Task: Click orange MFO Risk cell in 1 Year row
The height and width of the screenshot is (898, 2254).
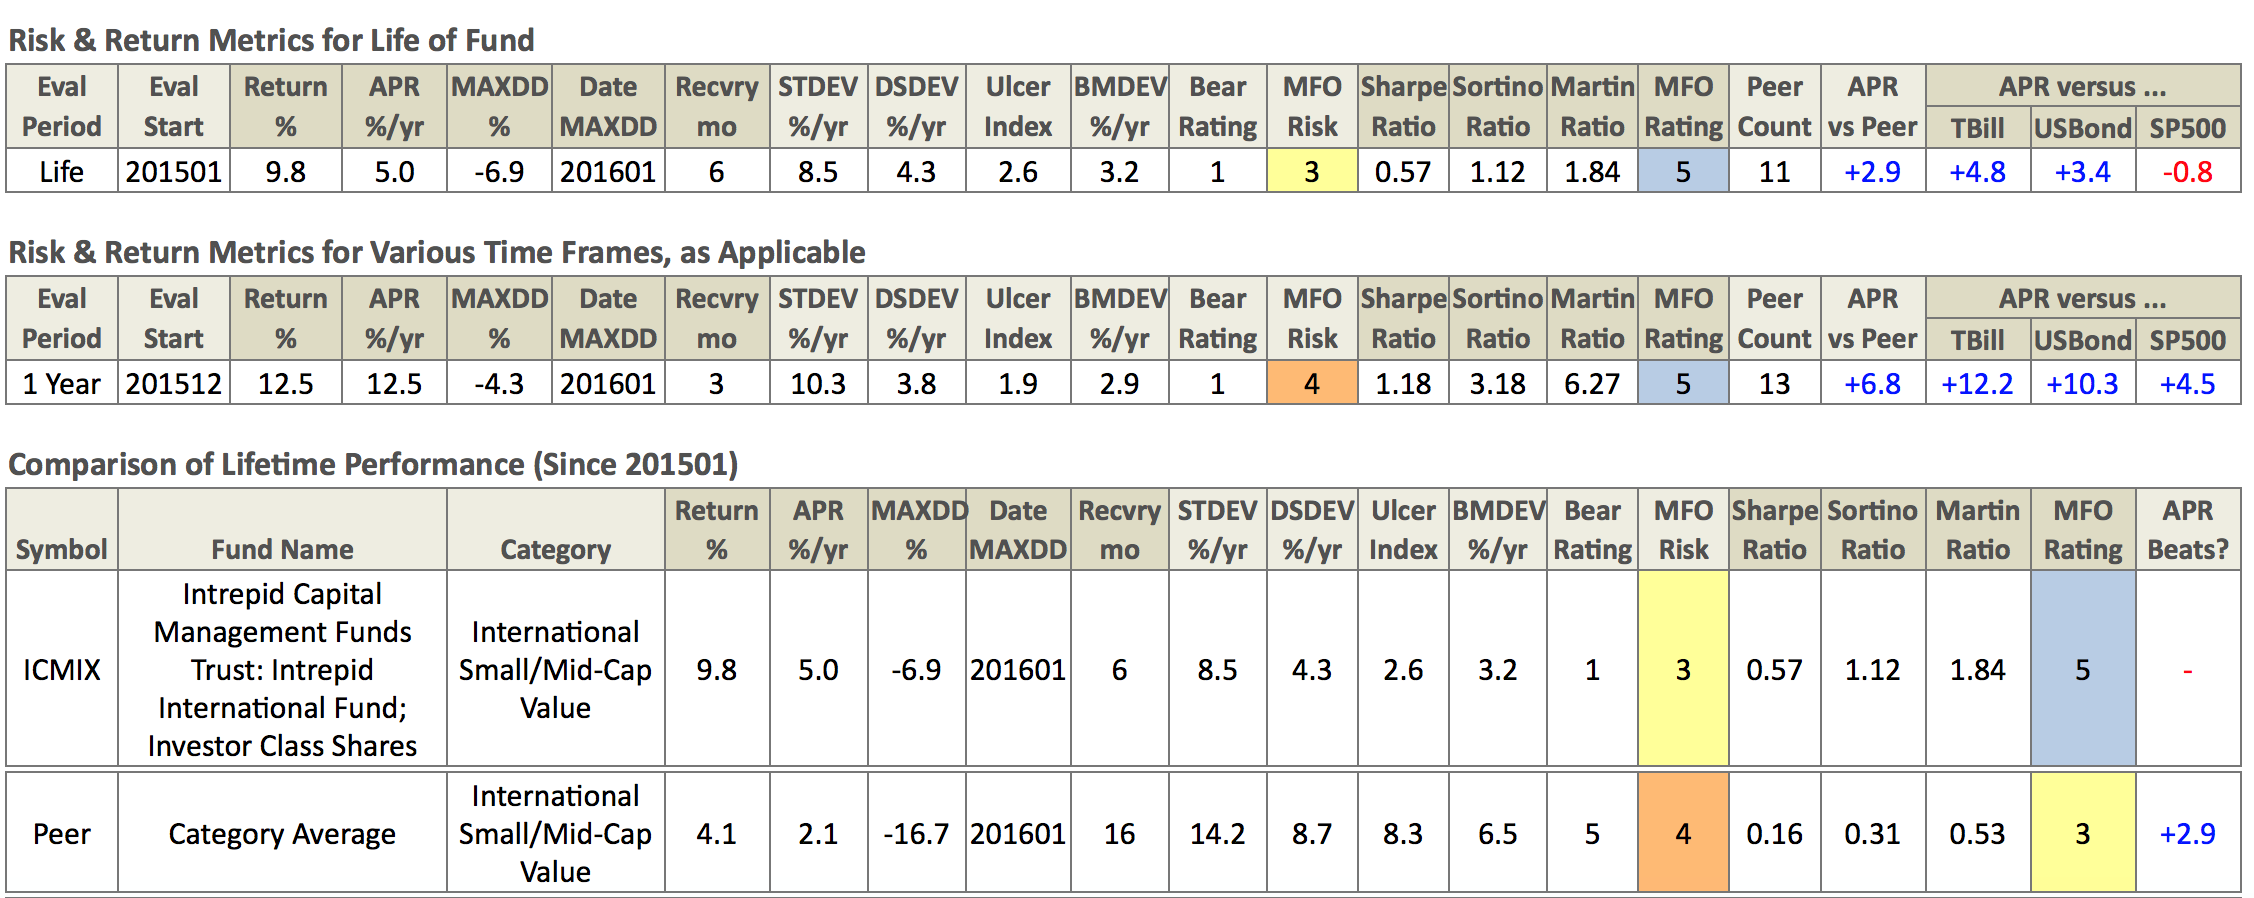Action: pyautogui.click(x=1311, y=383)
